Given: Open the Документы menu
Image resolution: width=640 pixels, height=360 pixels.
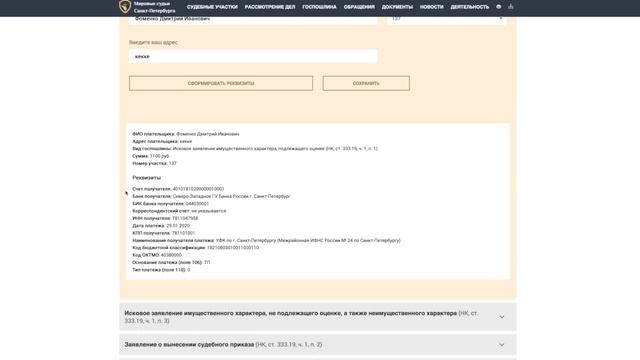Looking at the screenshot, I should pos(397,7).
